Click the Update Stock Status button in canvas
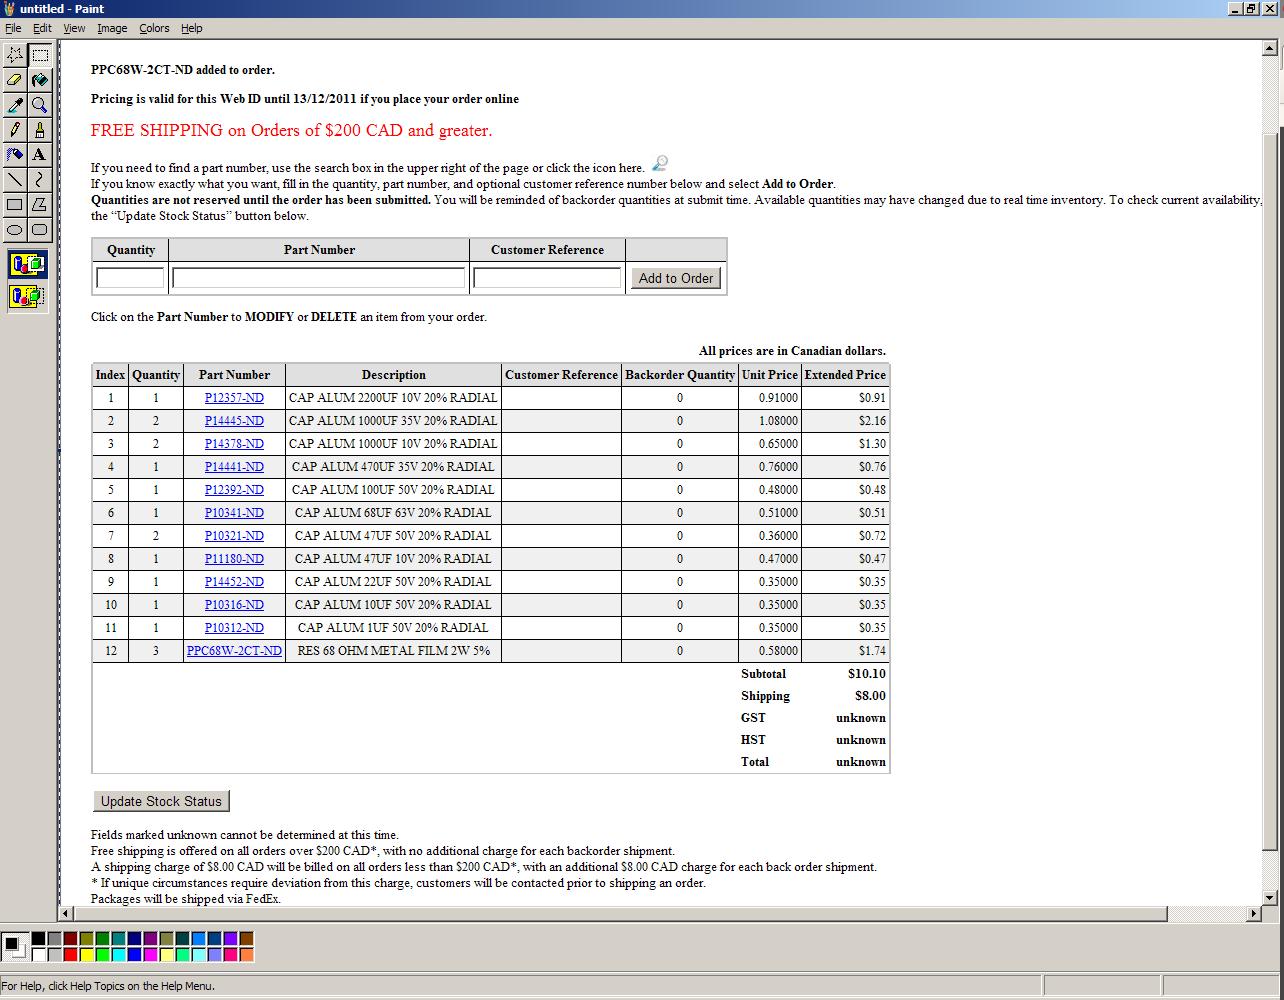Screen dimensions: 1284x1000 (161, 801)
